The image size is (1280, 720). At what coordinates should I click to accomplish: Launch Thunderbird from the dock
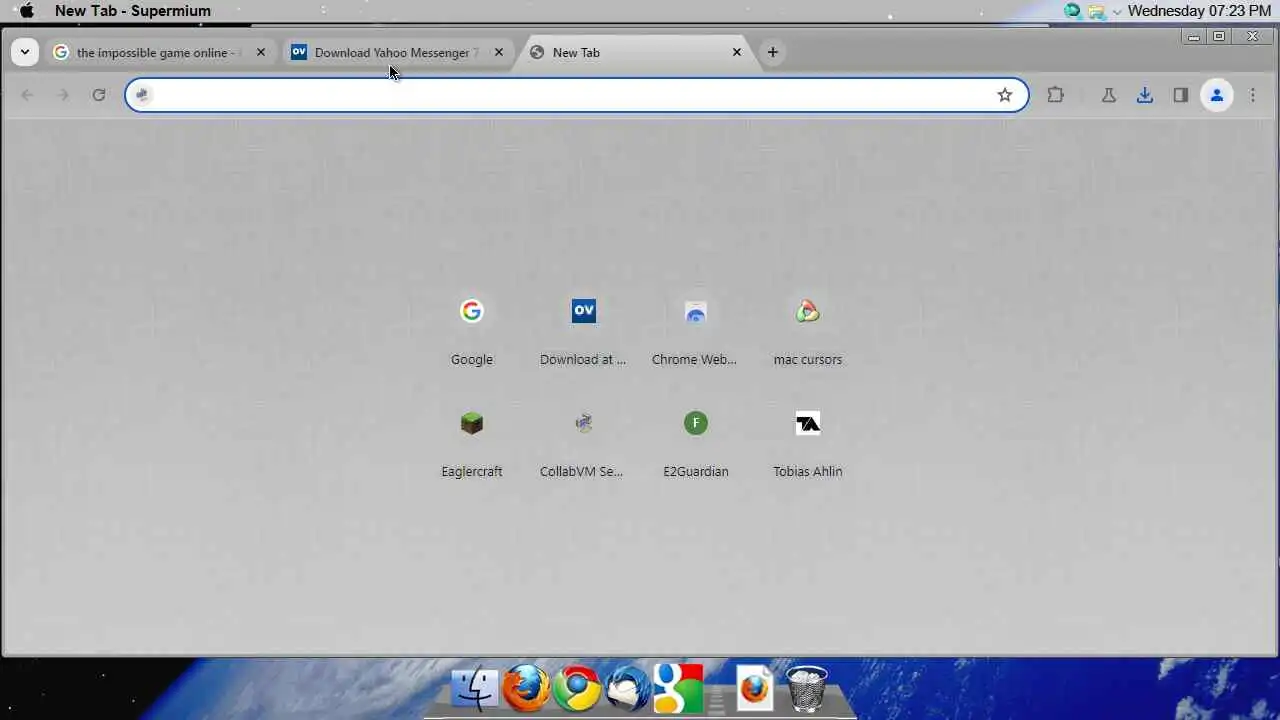pos(627,688)
